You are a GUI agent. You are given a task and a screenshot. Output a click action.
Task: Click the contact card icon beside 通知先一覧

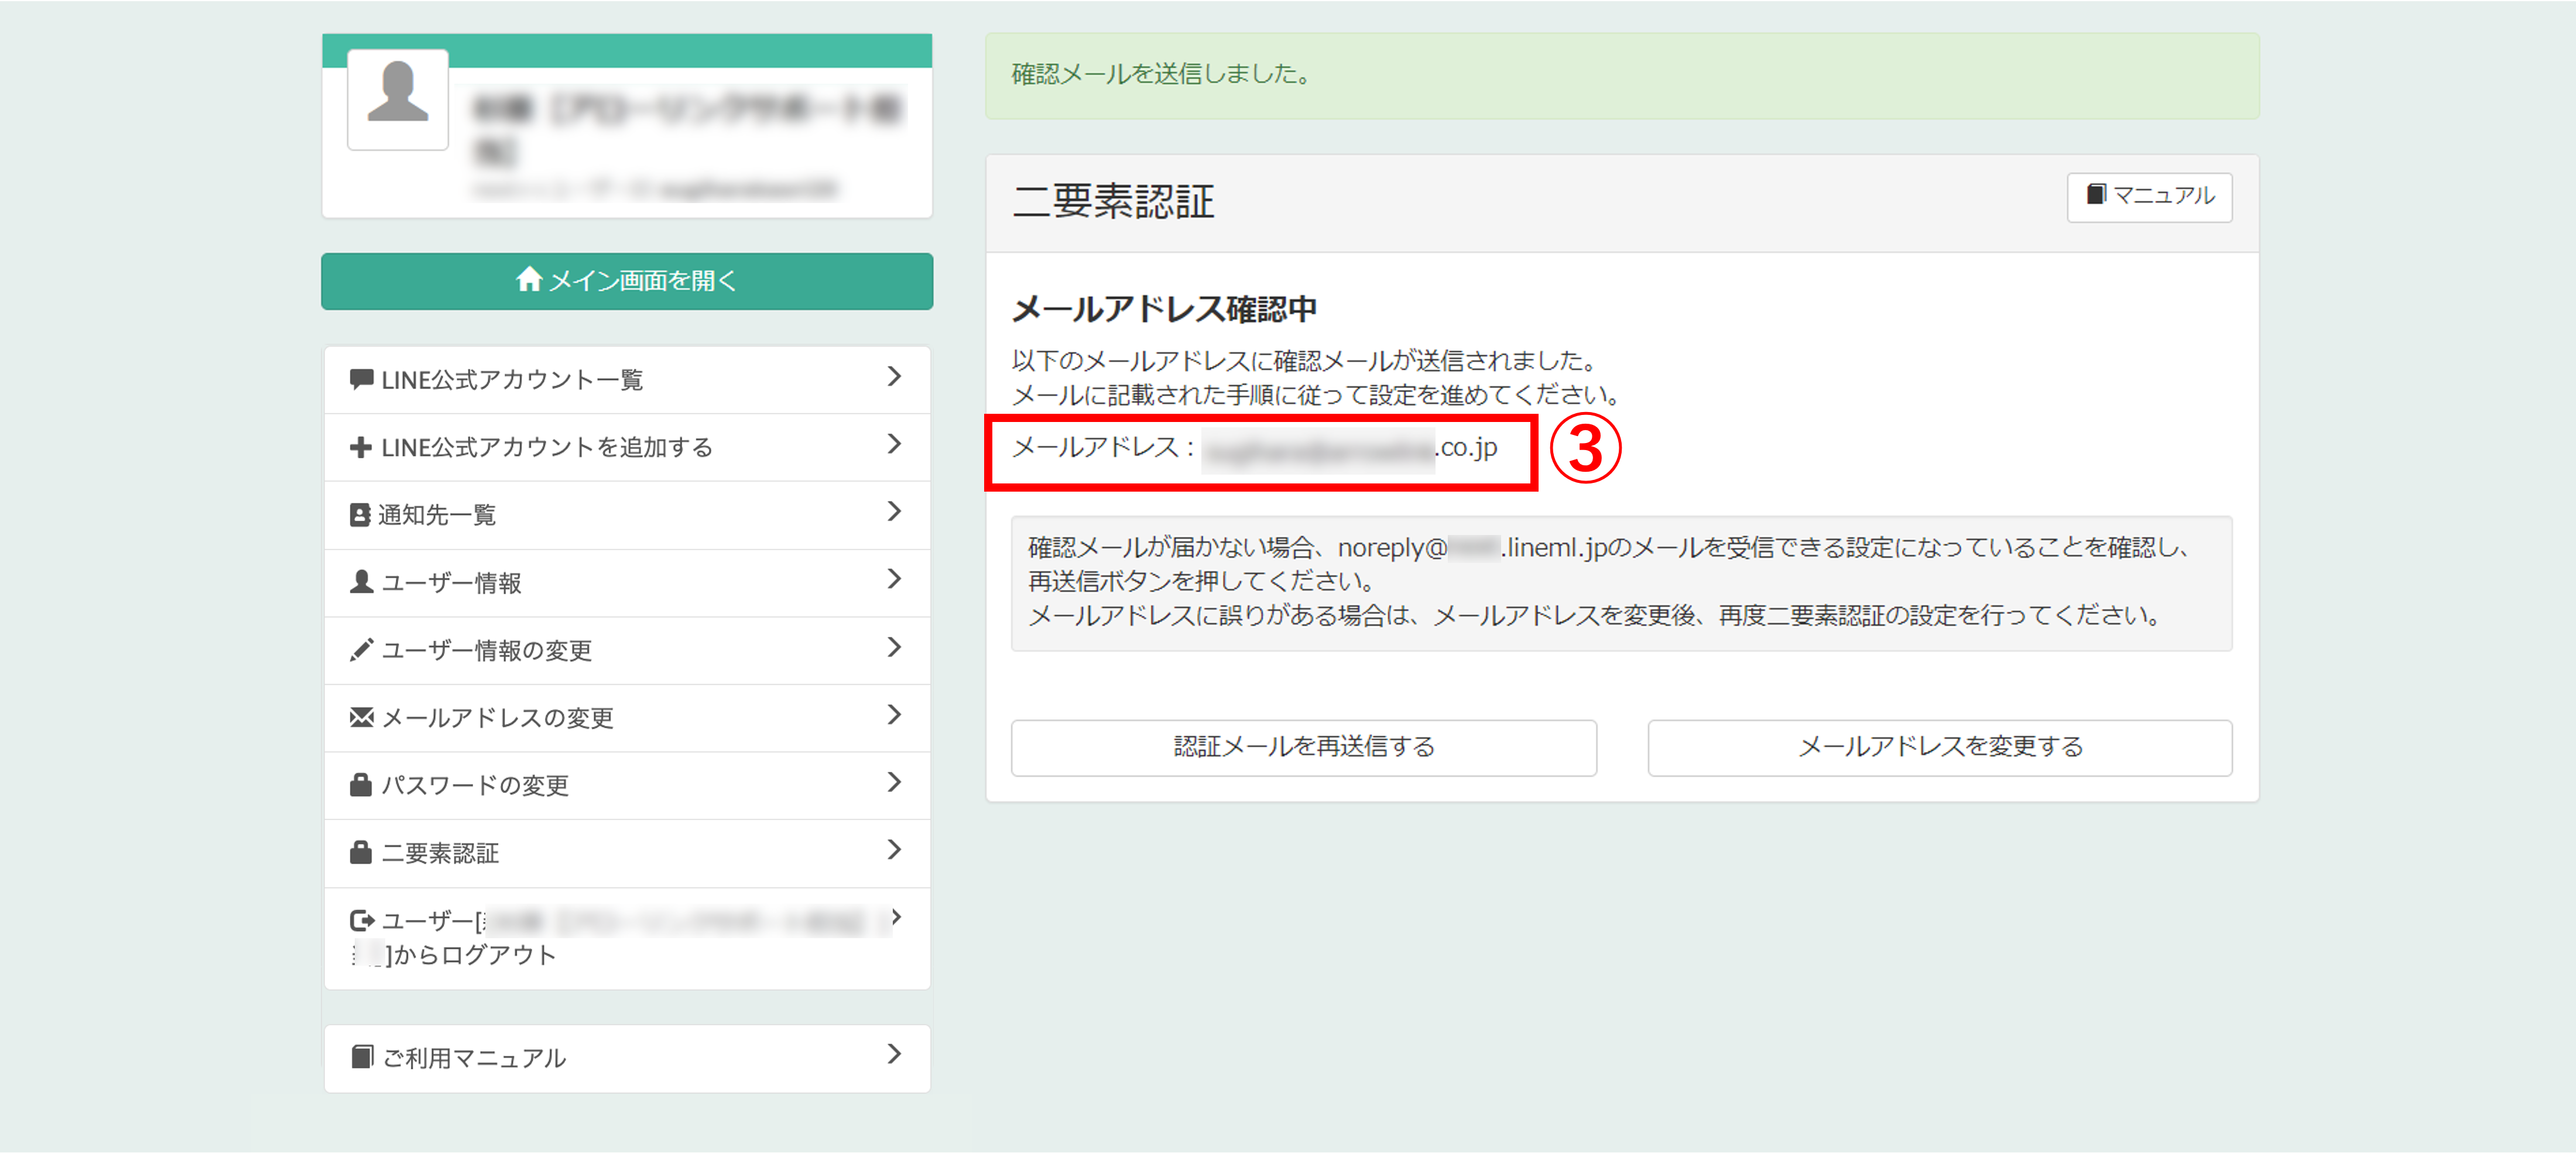pos(360,514)
